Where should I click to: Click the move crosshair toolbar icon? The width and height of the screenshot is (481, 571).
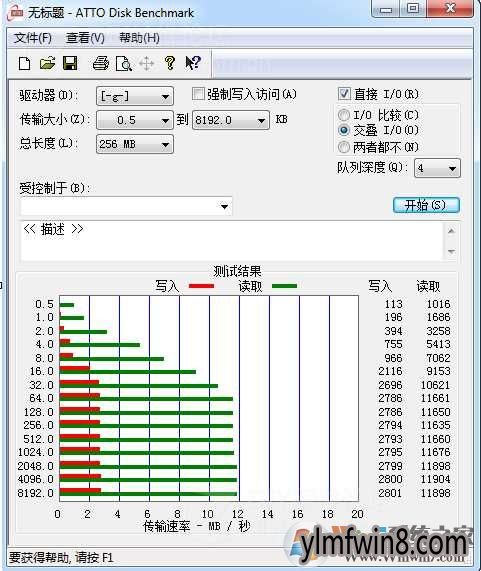point(146,63)
